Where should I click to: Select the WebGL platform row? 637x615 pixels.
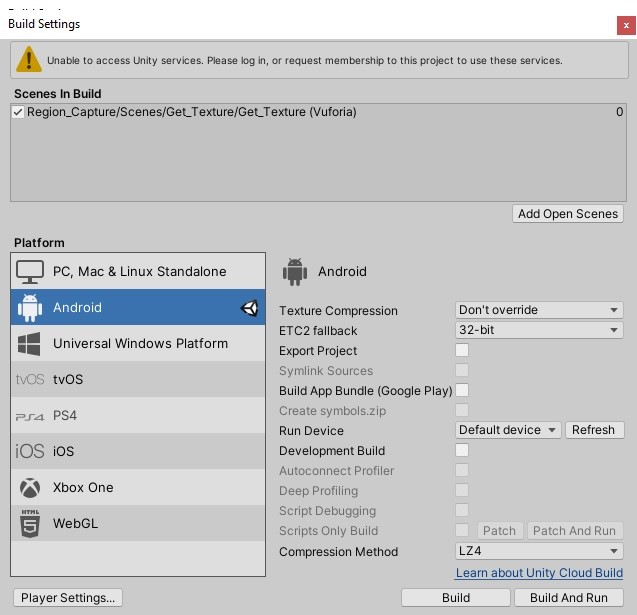[x=138, y=523]
